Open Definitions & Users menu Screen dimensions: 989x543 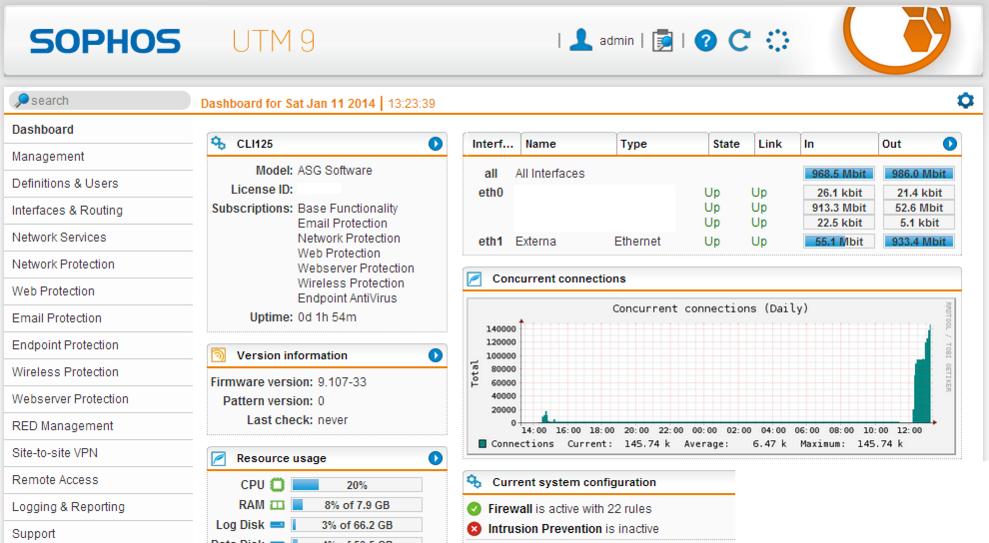[x=98, y=184]
